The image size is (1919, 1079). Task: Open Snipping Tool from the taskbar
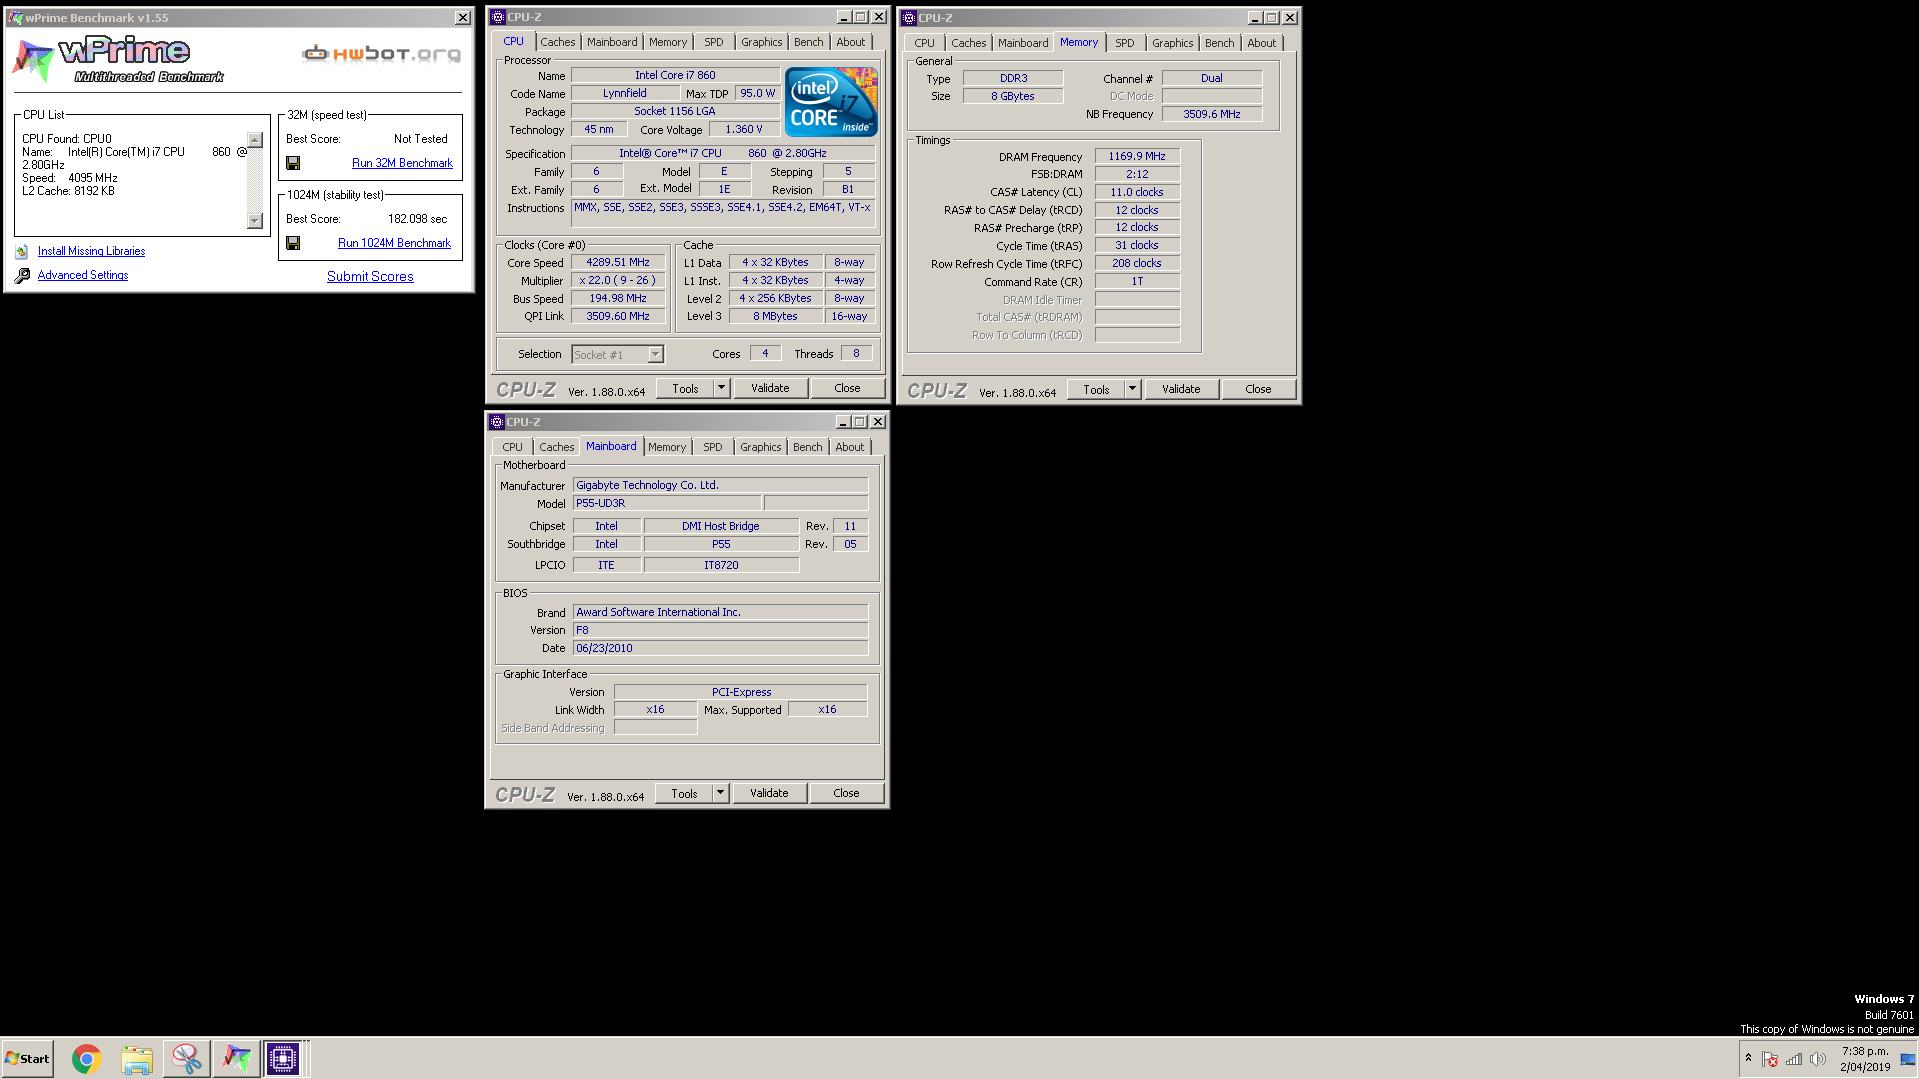(x=186, y=1059)
